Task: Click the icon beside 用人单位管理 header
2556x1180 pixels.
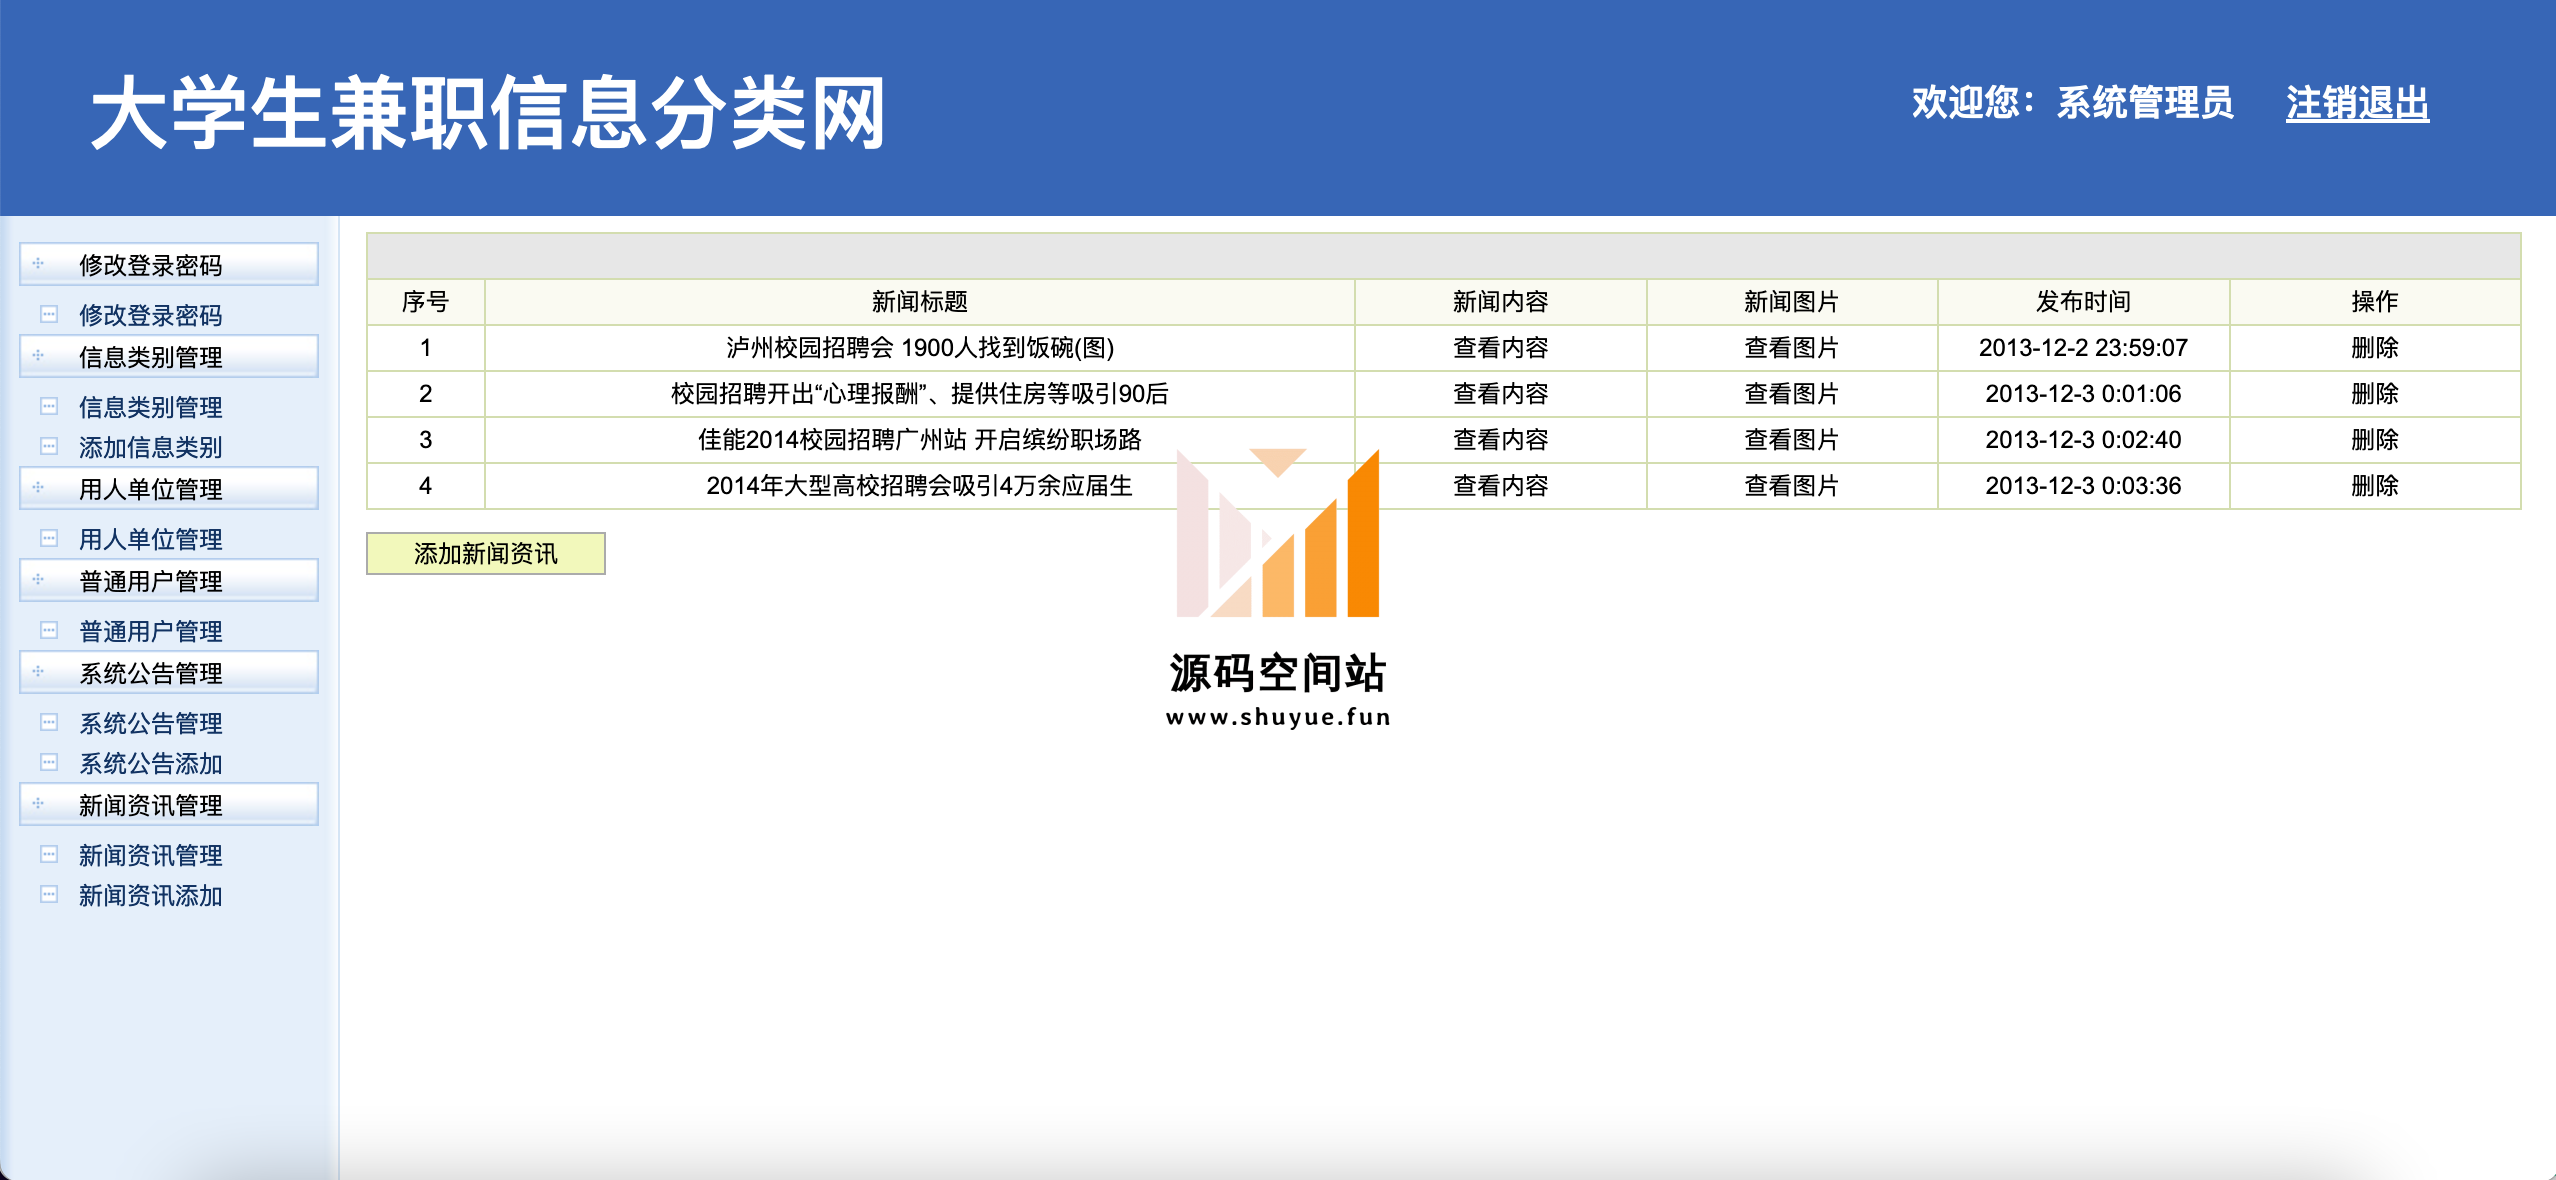Action: tap(38, 487)
